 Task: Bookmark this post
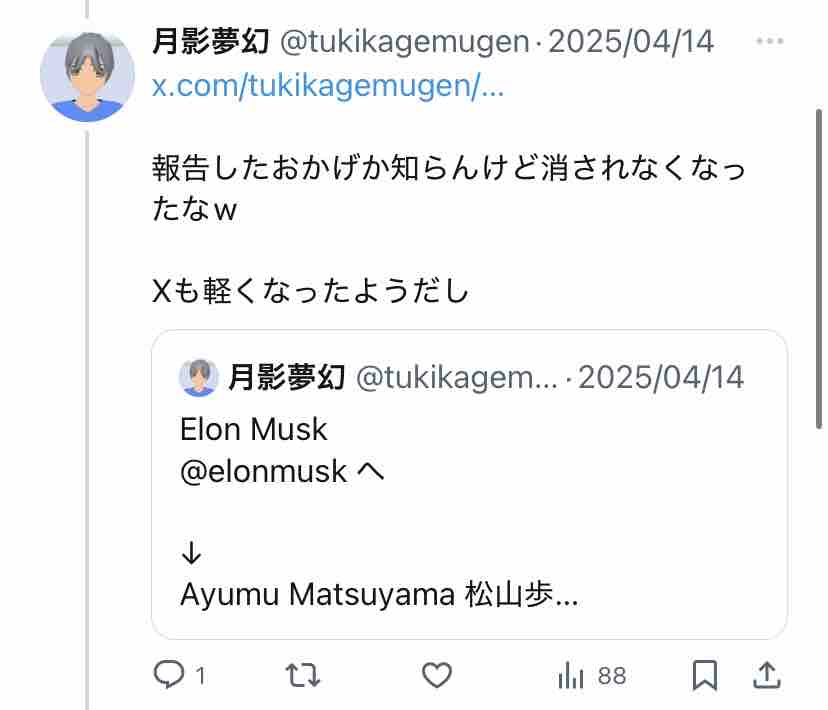tap(705, 676)
